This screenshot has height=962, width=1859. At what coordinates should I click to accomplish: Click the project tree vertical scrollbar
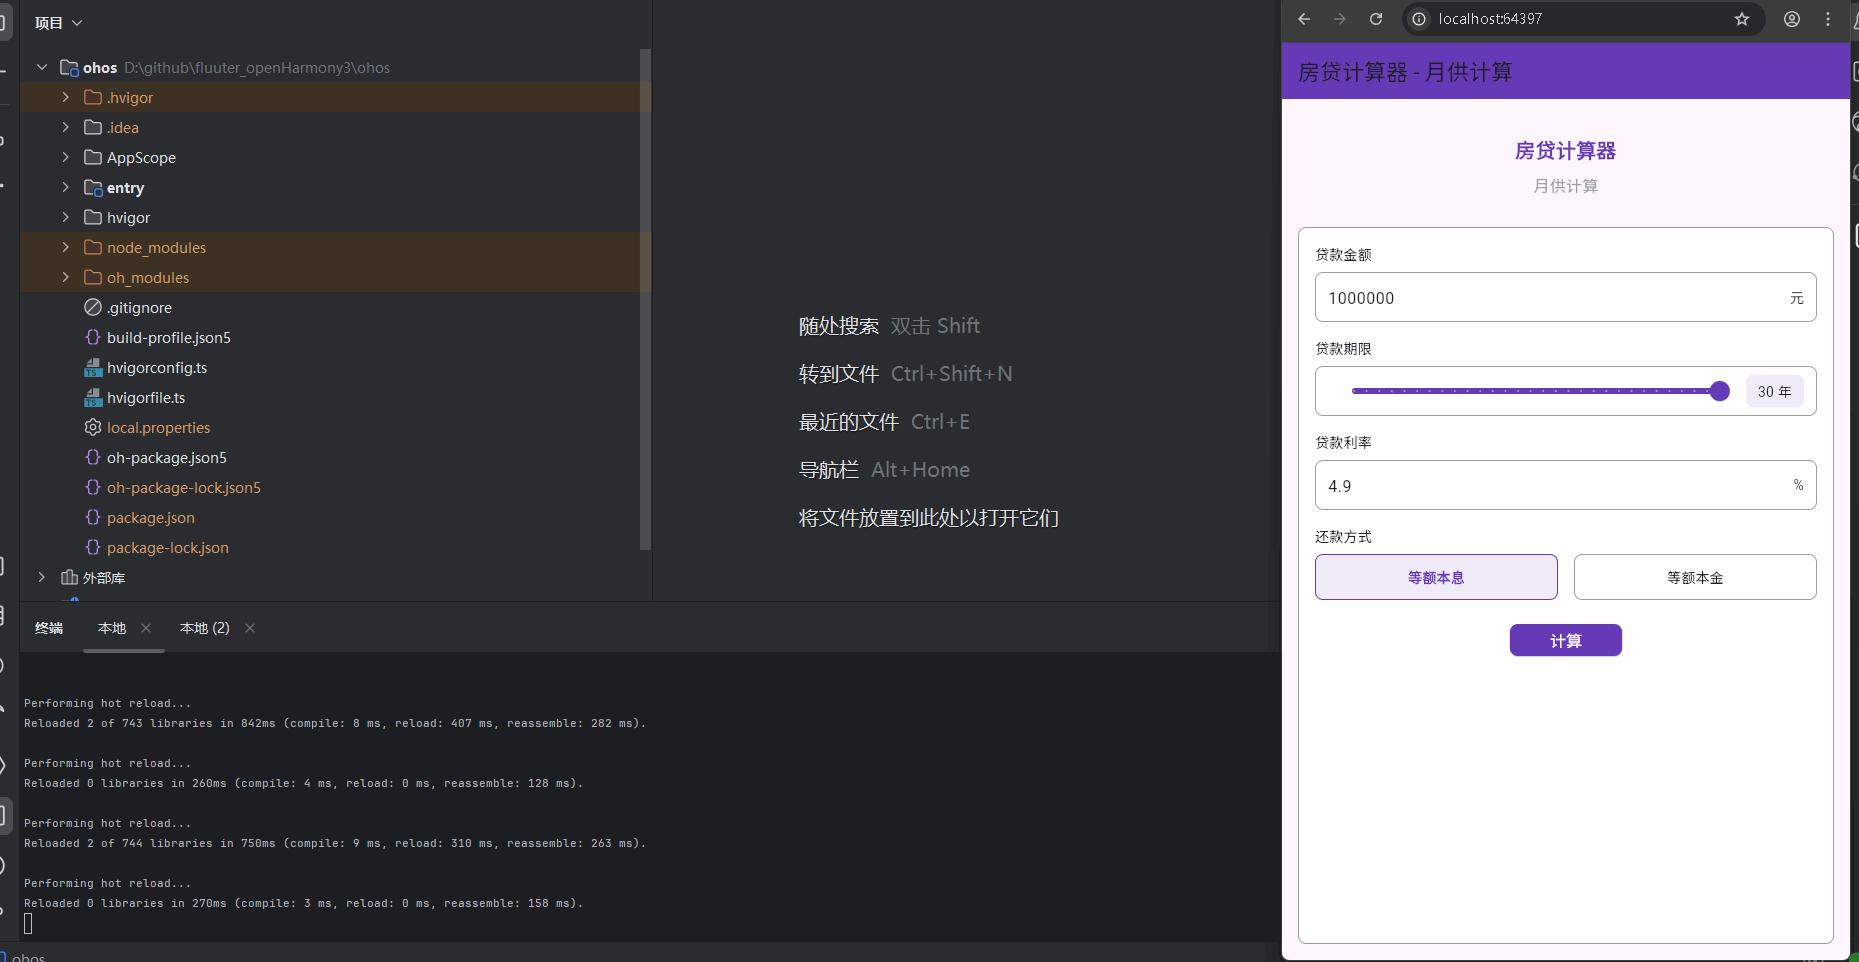point(645,300)
